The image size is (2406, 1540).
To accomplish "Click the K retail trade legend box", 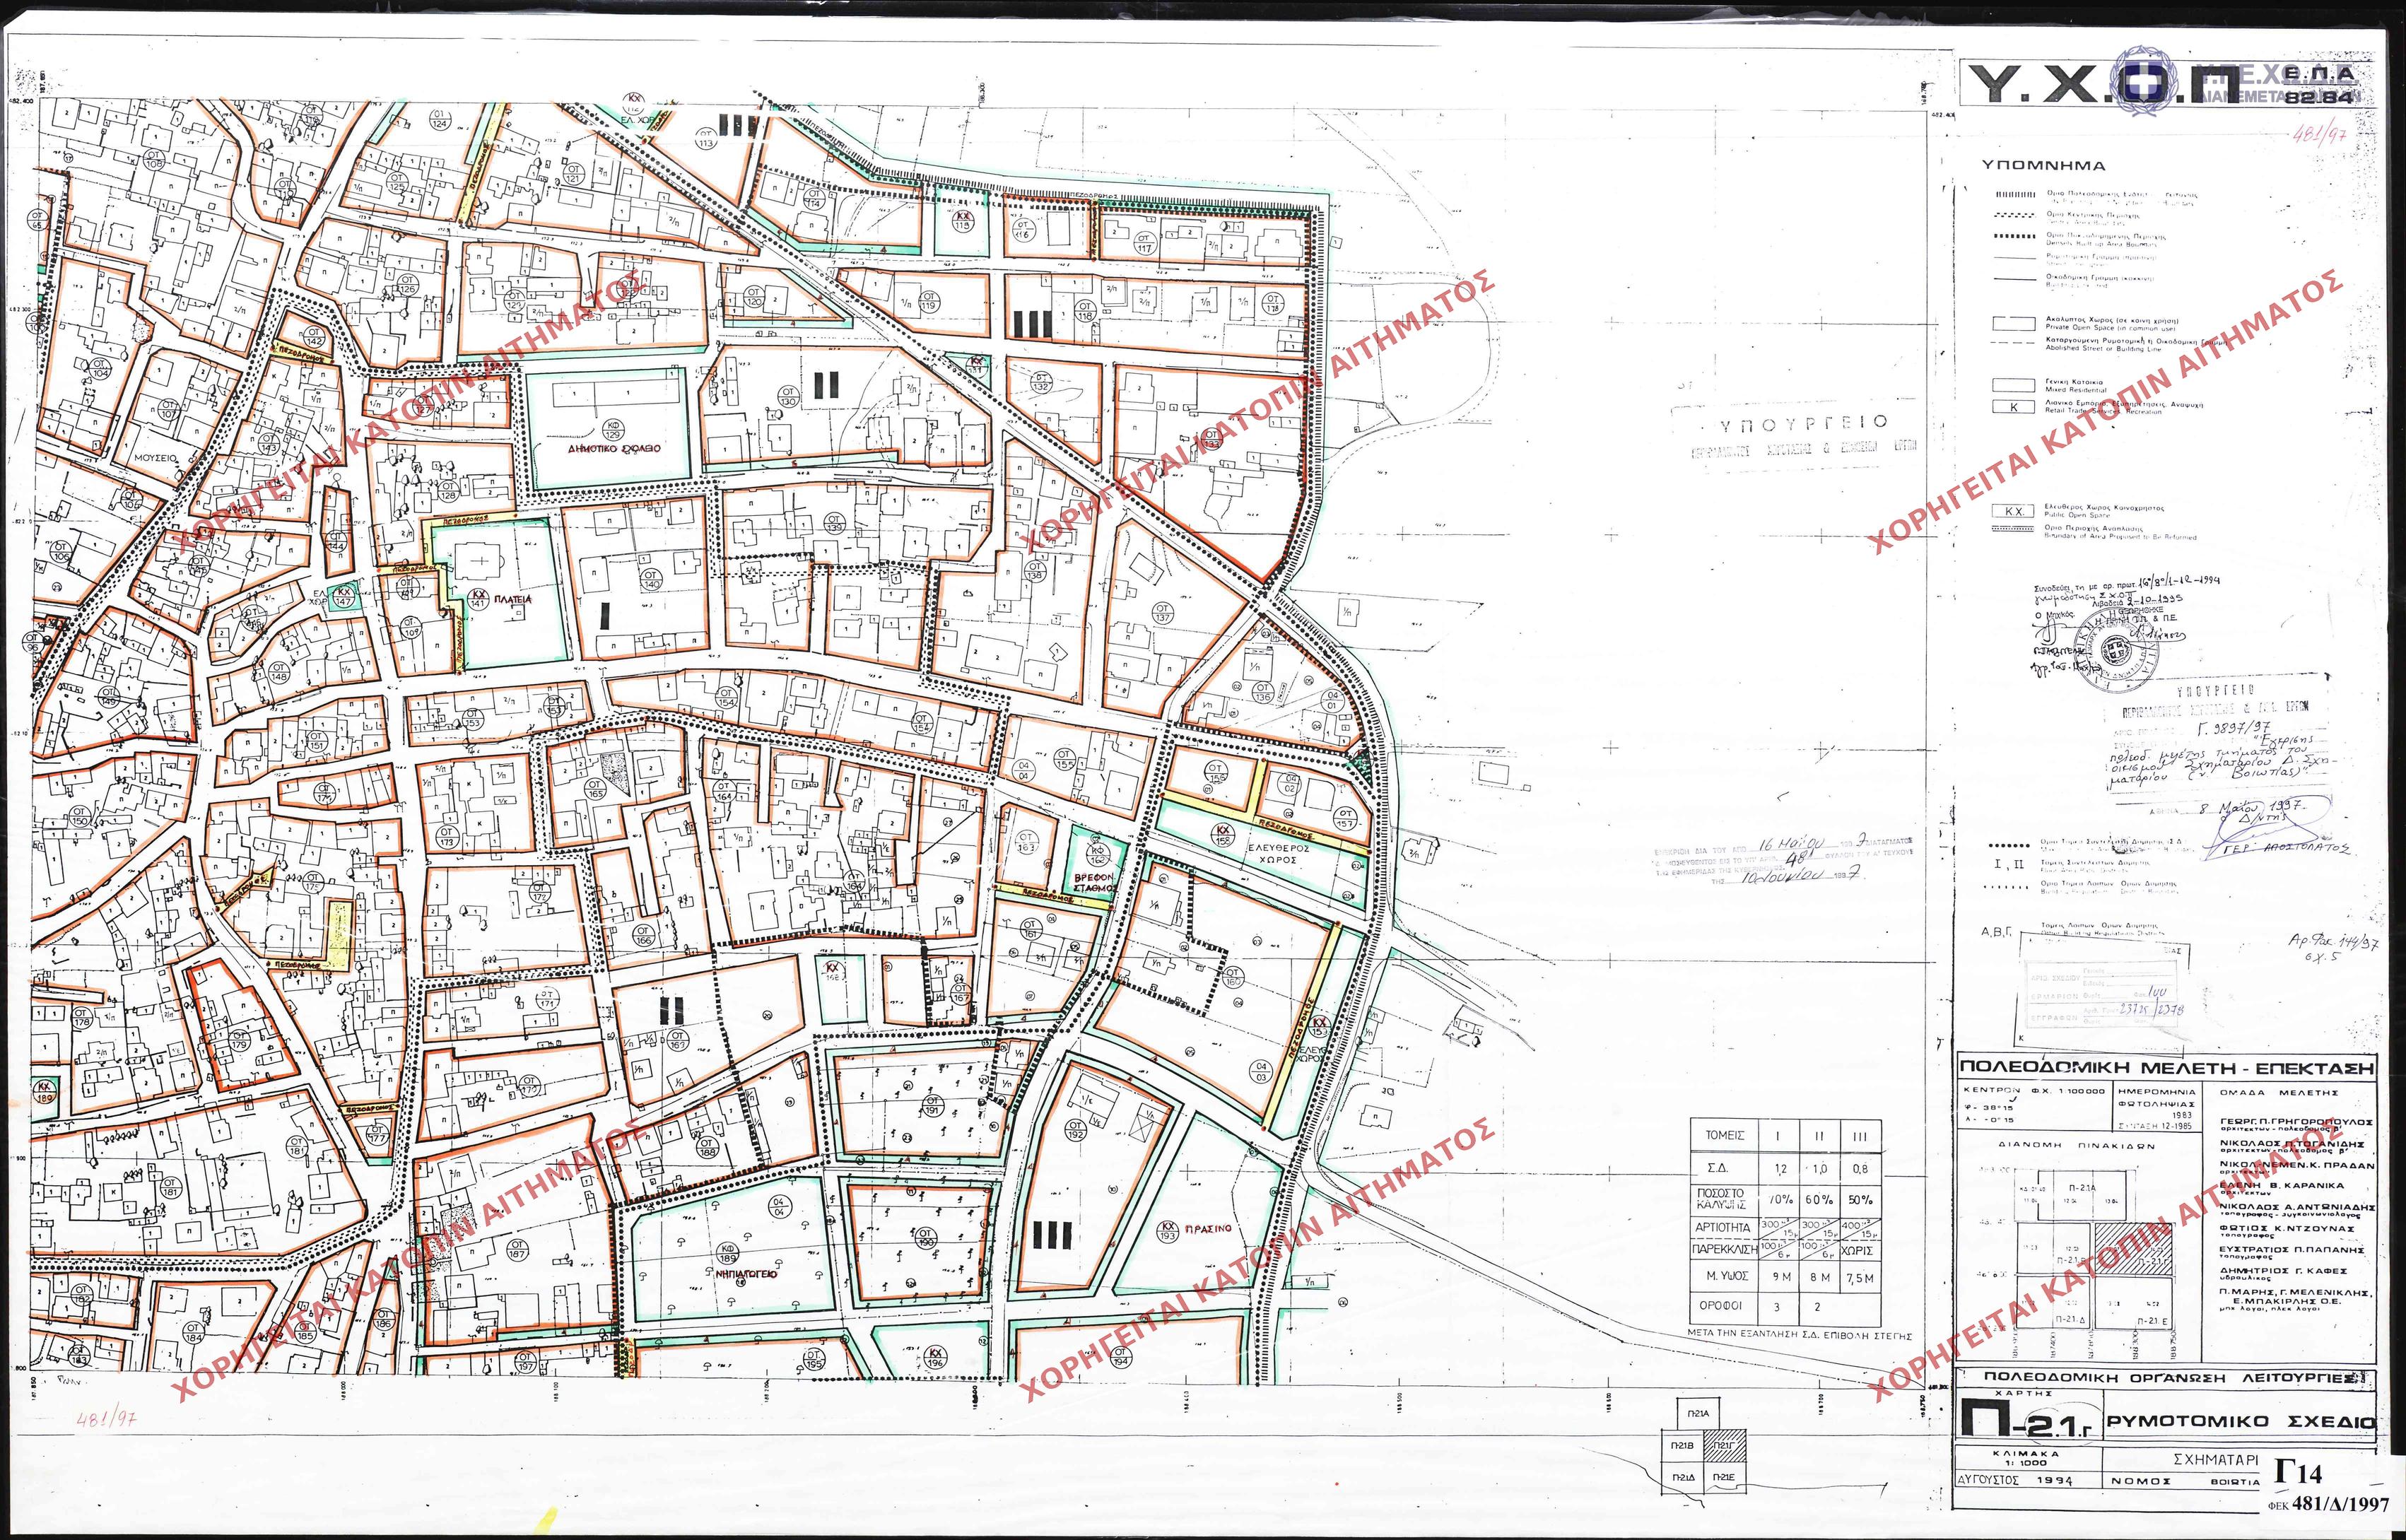I will (2013, 407).
